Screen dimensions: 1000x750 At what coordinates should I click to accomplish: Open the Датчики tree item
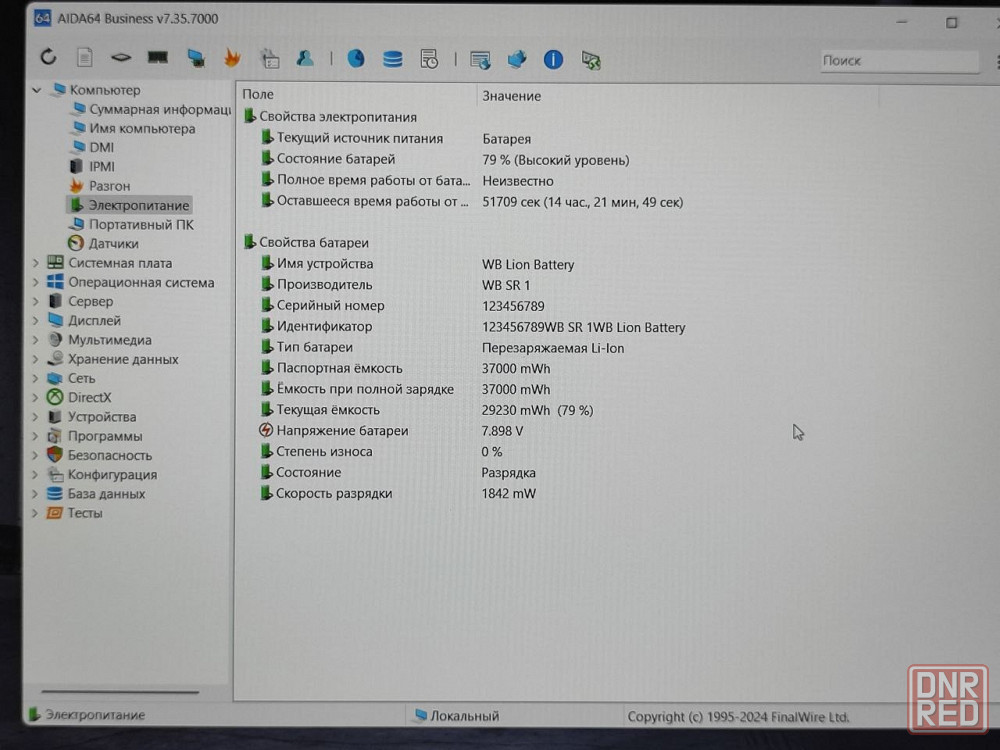(x=103, y=244)
